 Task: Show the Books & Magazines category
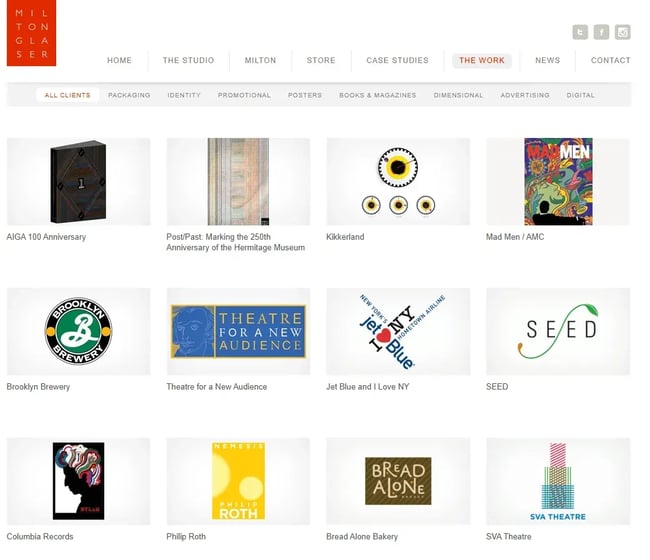click(x=378, y=95)
